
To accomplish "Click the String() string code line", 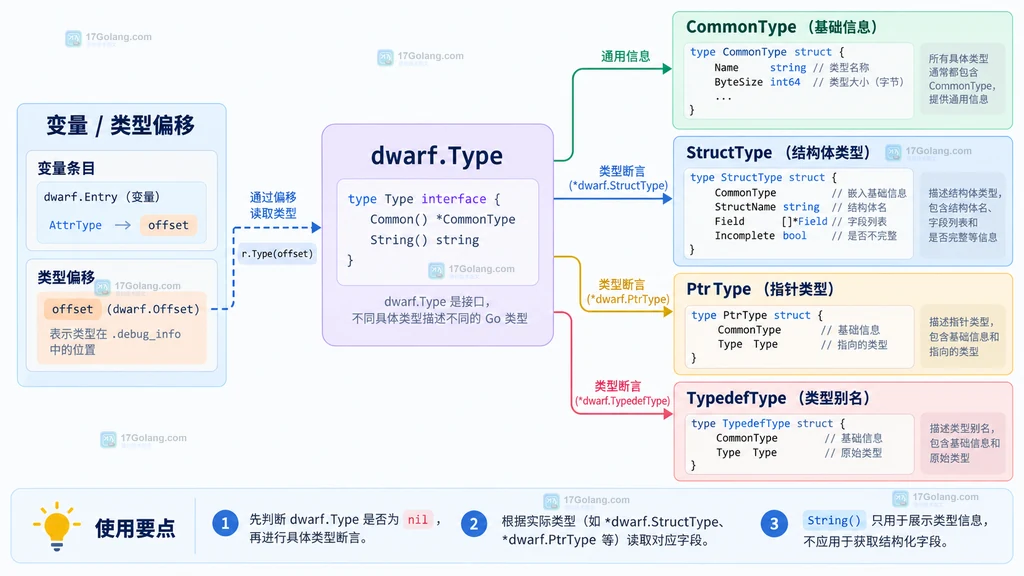I will pyautogui.click(x=424, y=240).
